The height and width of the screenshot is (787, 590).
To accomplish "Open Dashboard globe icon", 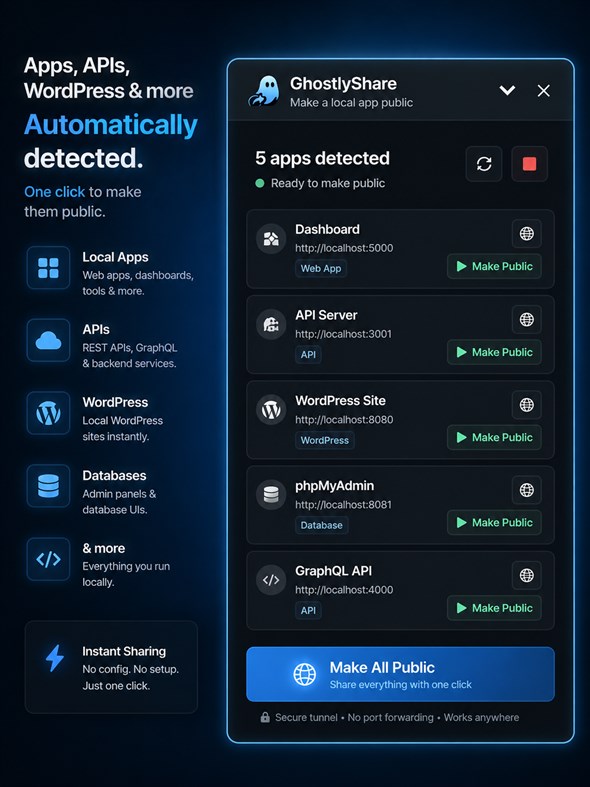I will [x=526, y=233].
